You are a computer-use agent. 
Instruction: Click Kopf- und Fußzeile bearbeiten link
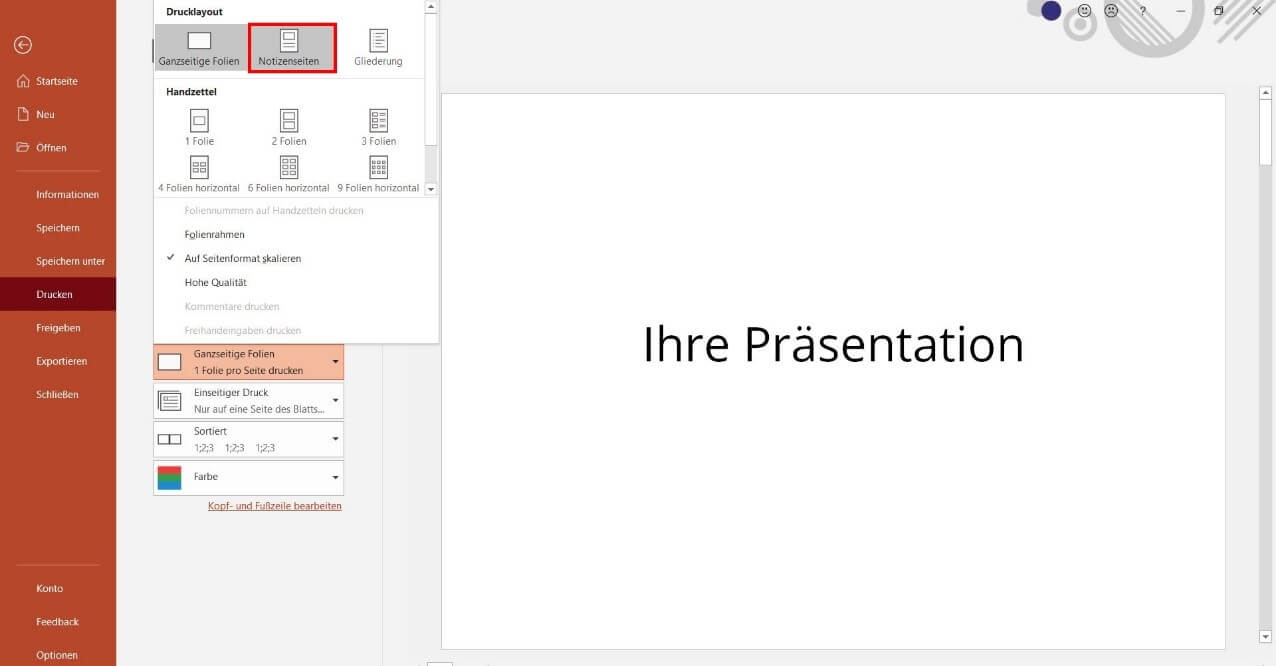[x=275, y=506]
